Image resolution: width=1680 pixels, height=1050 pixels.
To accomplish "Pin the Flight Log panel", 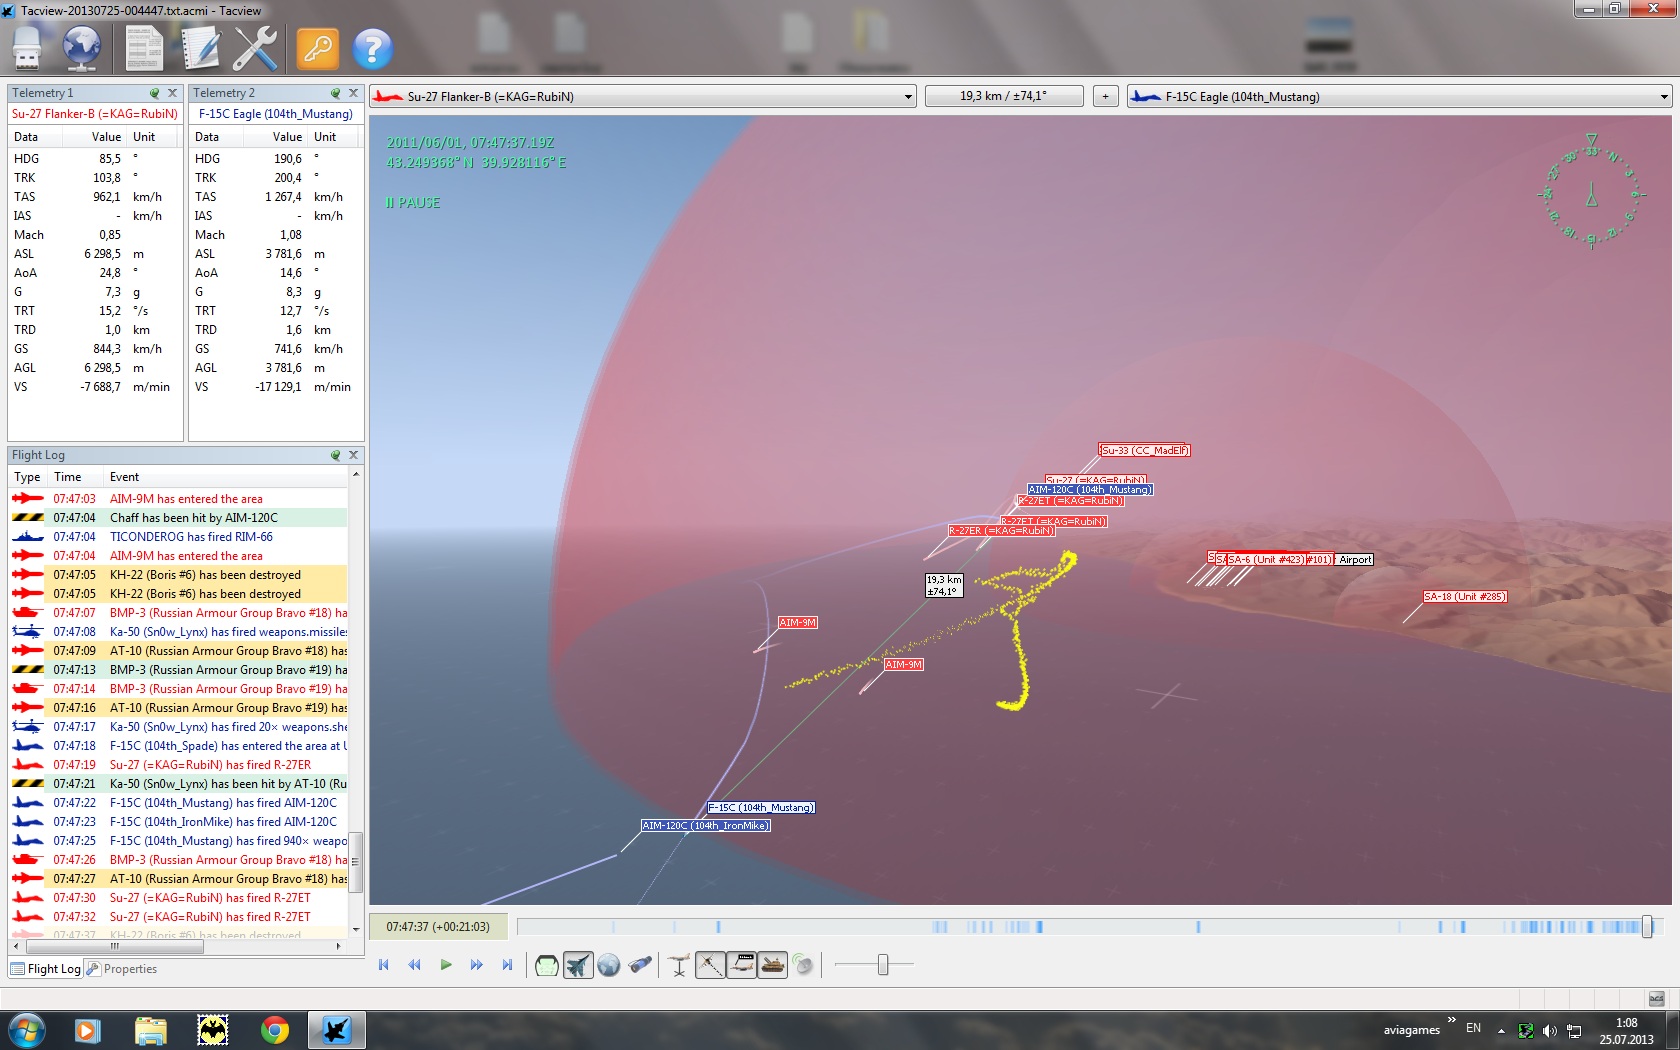I will click(336, 455).
